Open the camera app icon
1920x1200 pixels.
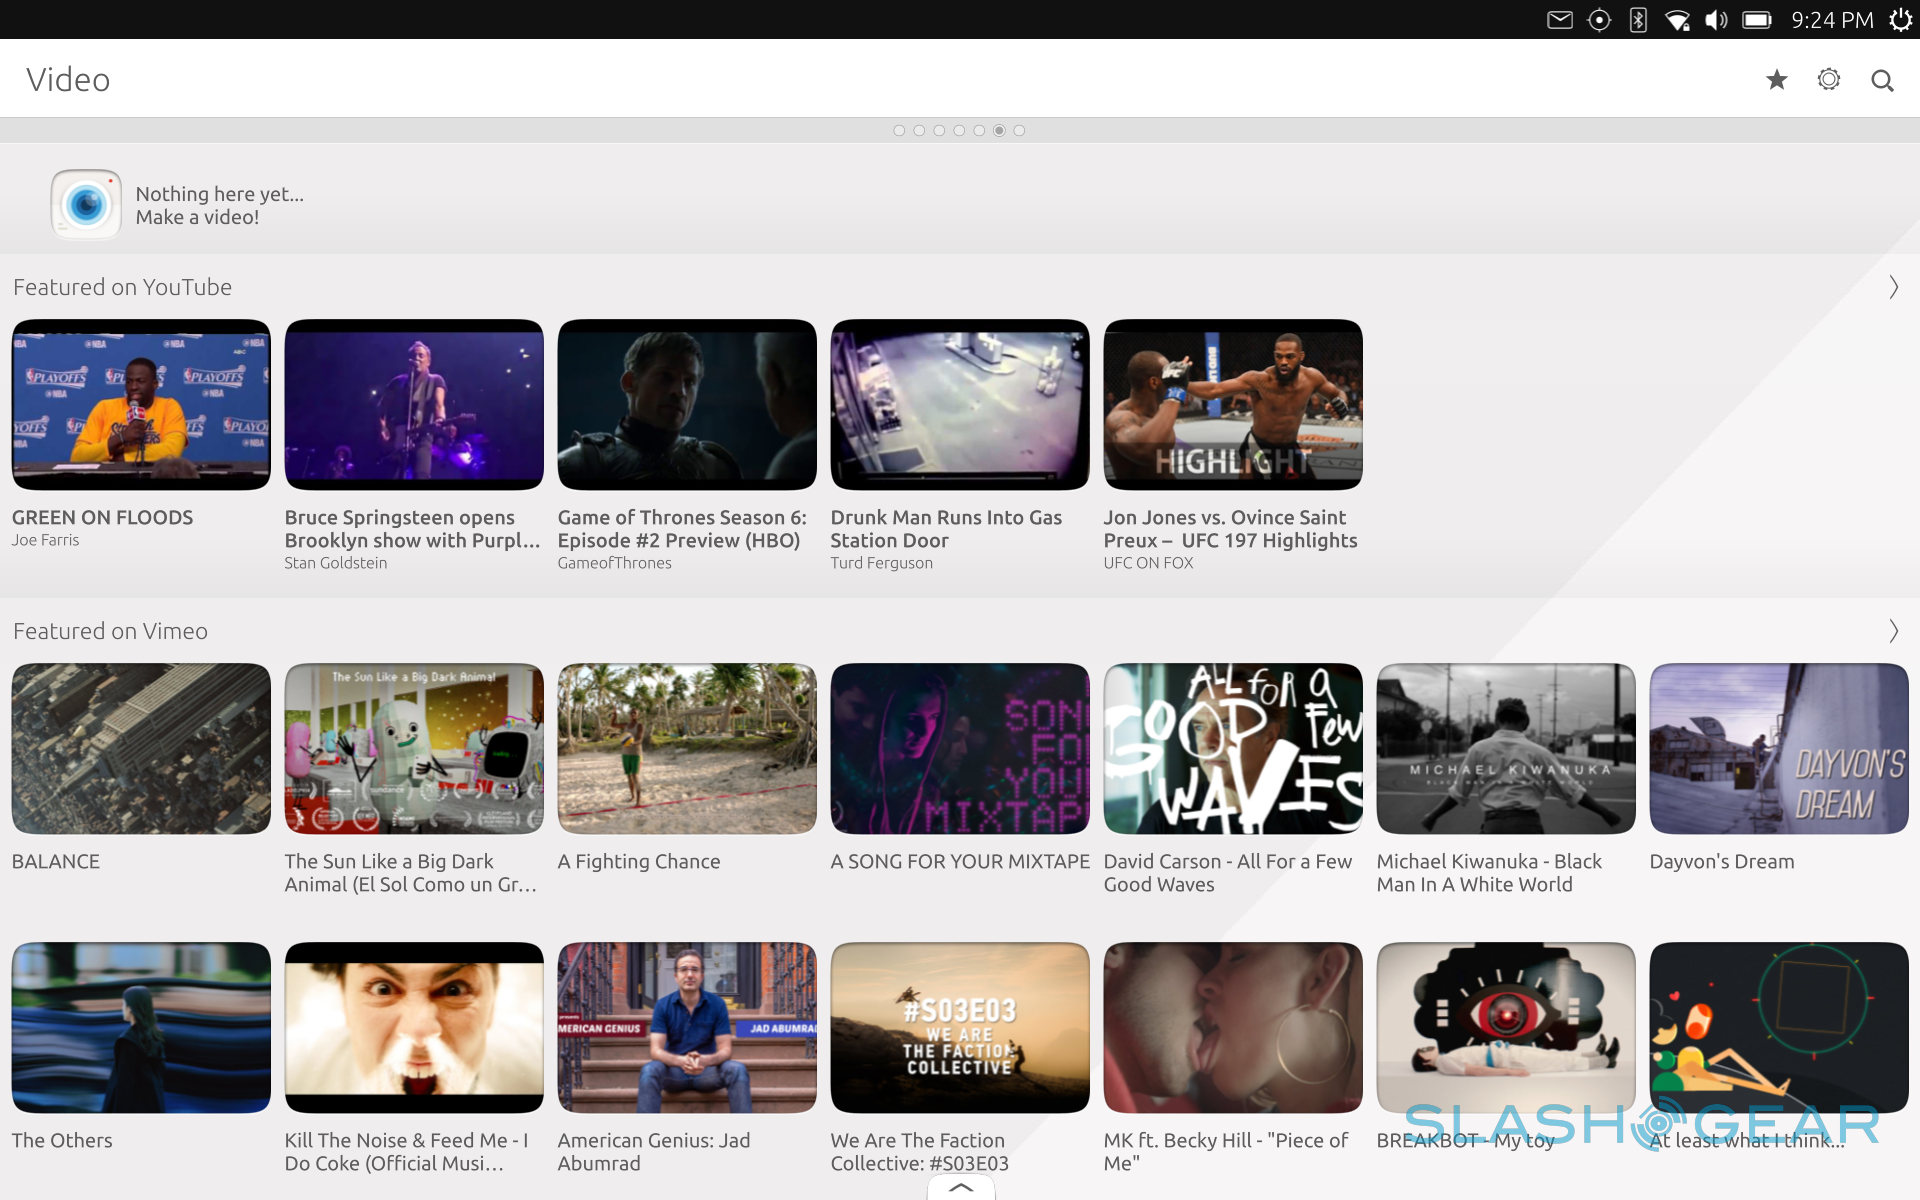point(86,205)
